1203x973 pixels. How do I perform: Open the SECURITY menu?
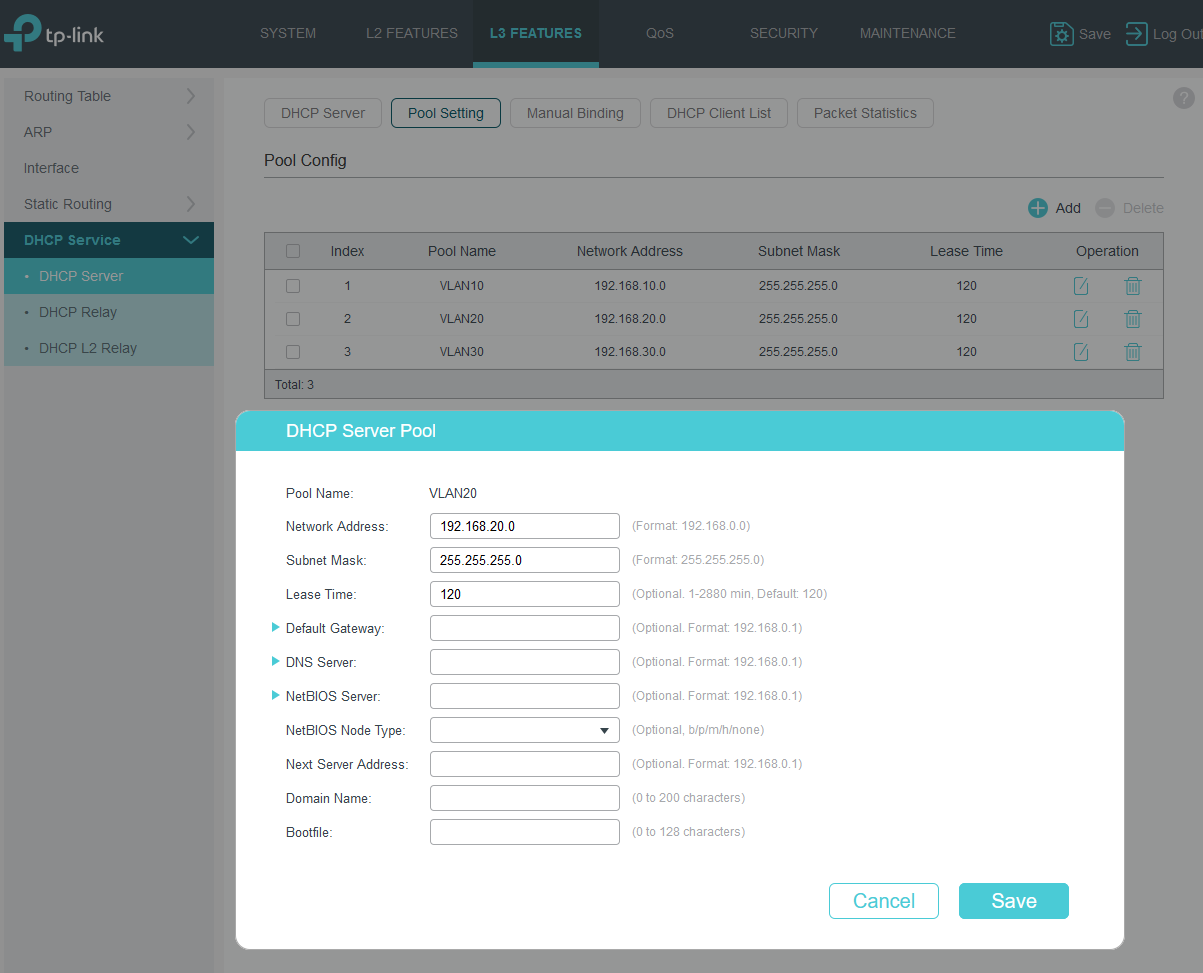point(784,33)
